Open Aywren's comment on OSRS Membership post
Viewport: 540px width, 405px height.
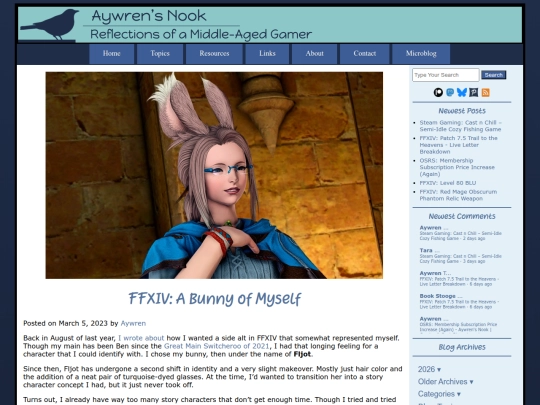point(458,324)
